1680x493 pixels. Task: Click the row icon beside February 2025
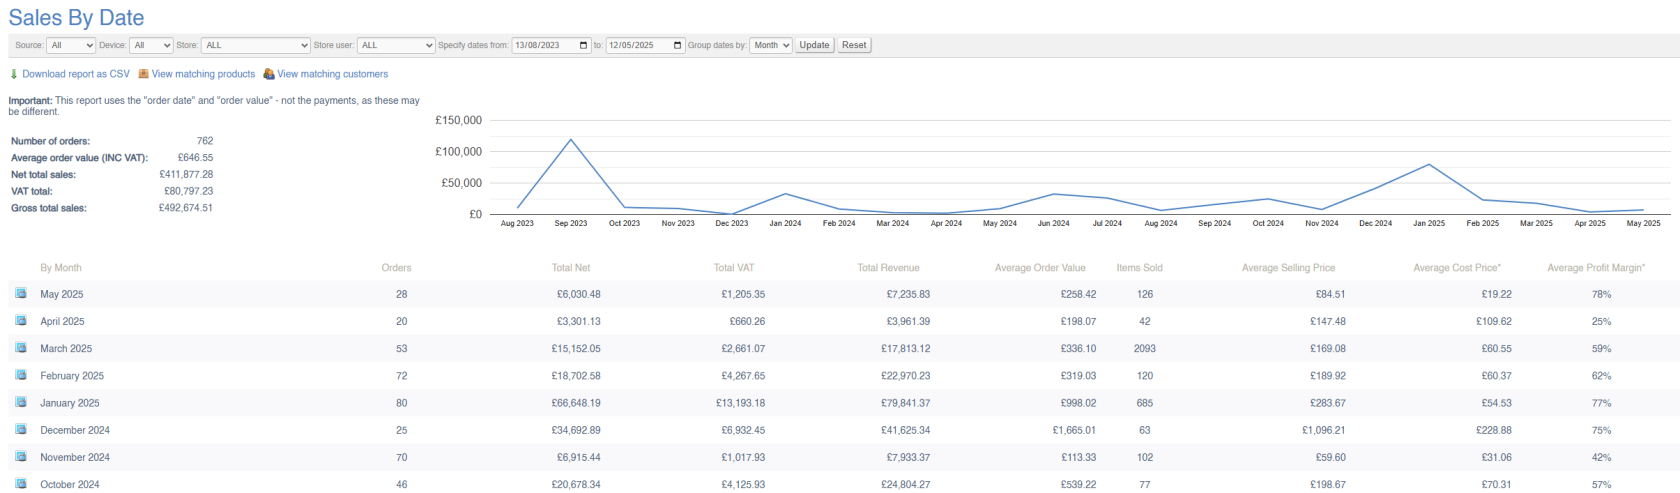coord(21,375)
